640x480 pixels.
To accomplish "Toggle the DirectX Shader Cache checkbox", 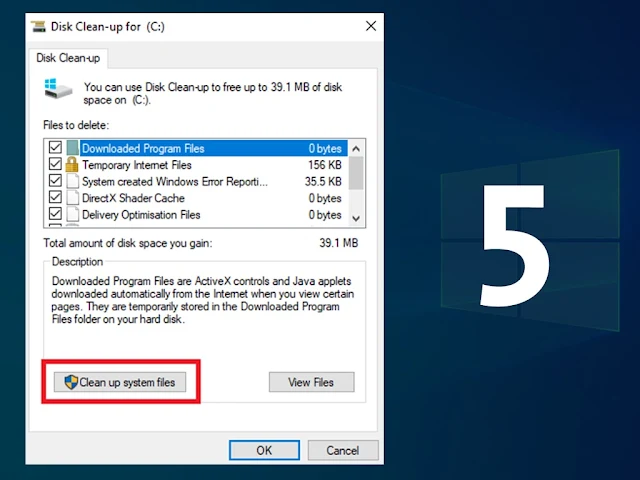I will [x=55, y=197].
